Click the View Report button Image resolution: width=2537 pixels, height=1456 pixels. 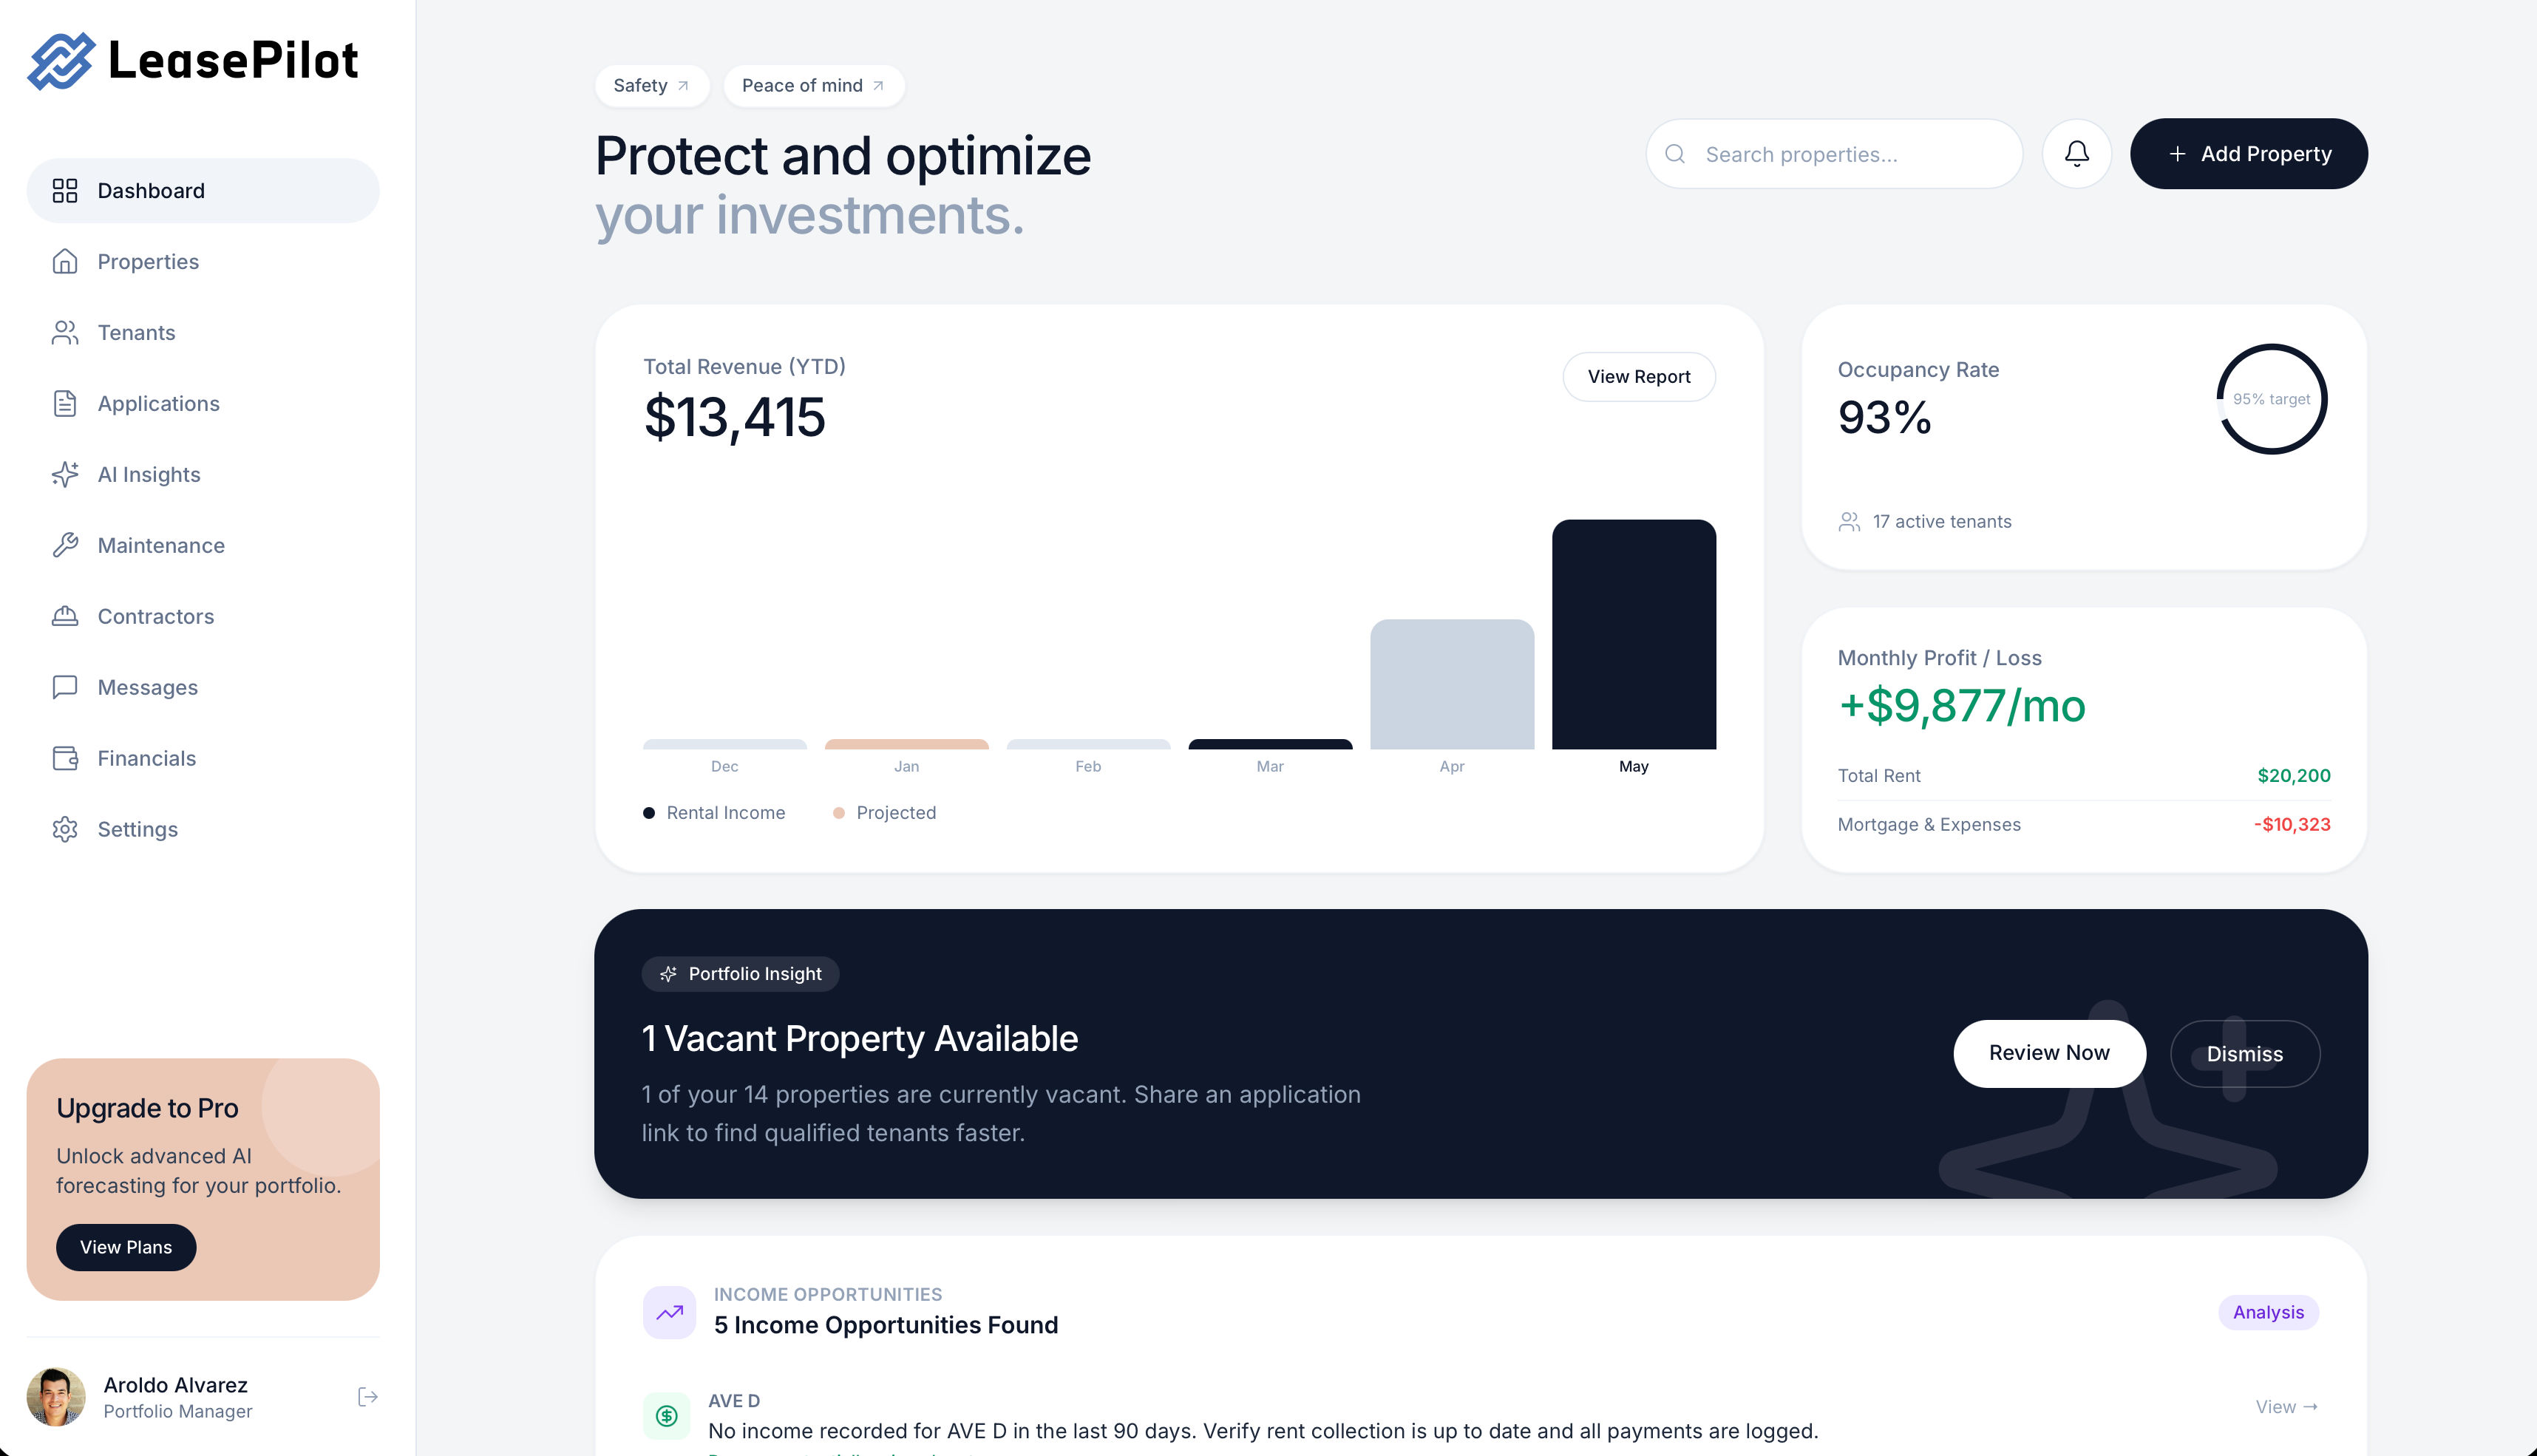pyautogui.click(x=1638, y=377)
